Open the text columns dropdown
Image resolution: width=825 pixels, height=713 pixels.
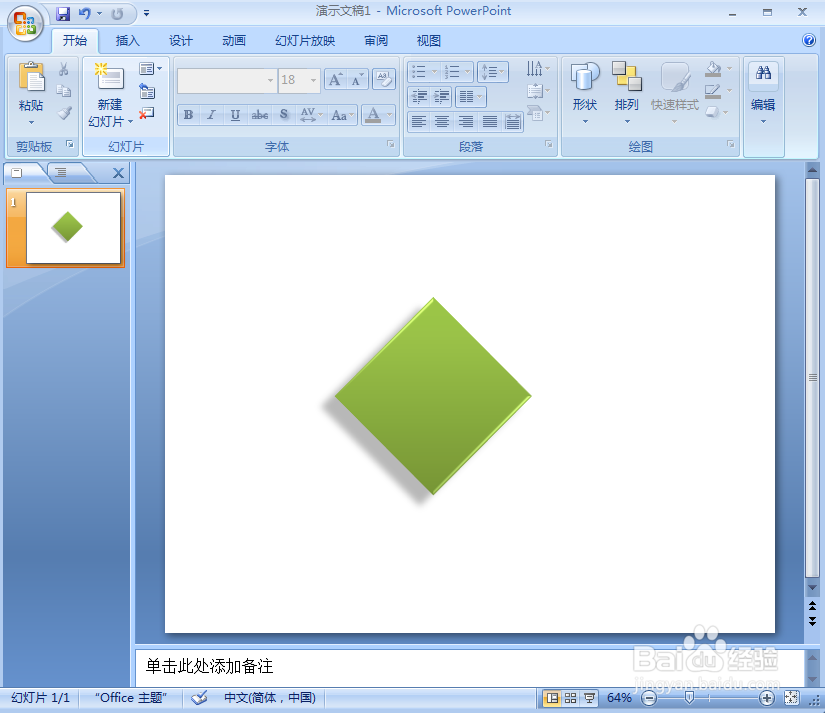[x=470, y=97]
